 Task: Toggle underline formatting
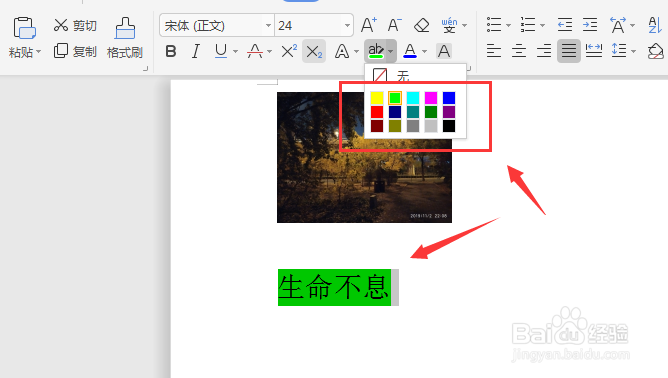pyautogui.click(x=221, y=52)
